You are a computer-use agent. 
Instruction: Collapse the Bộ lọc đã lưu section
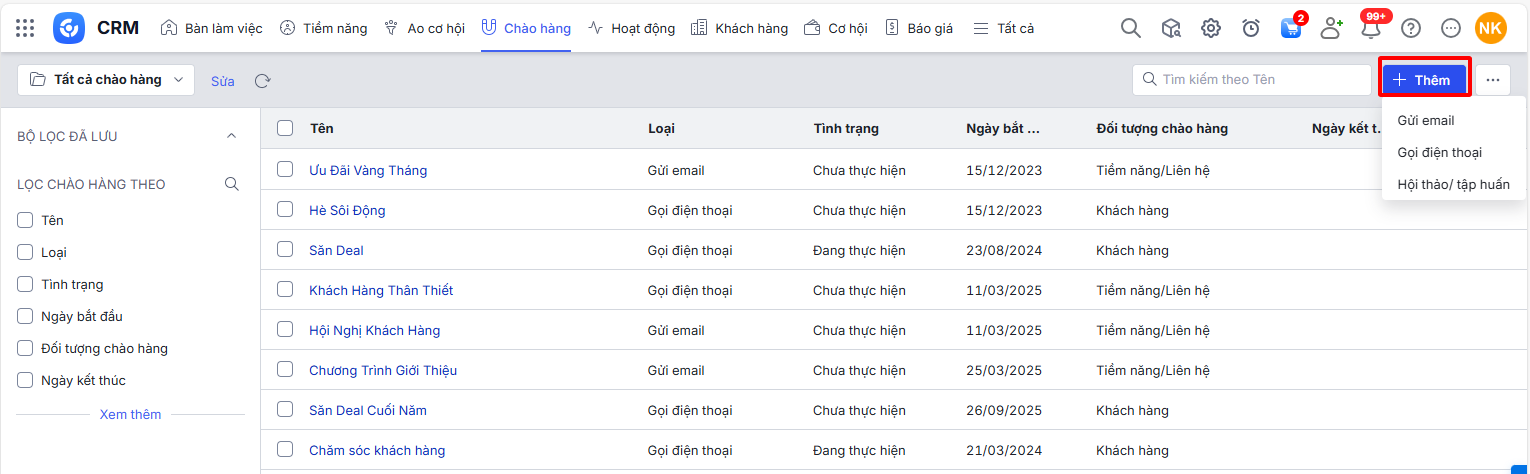232,136
